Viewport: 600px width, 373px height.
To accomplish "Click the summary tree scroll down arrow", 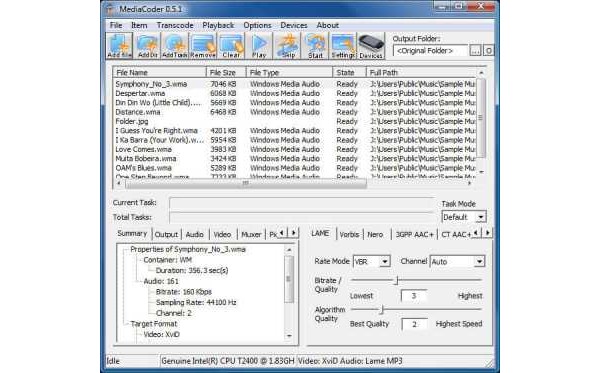I will 289,336.
